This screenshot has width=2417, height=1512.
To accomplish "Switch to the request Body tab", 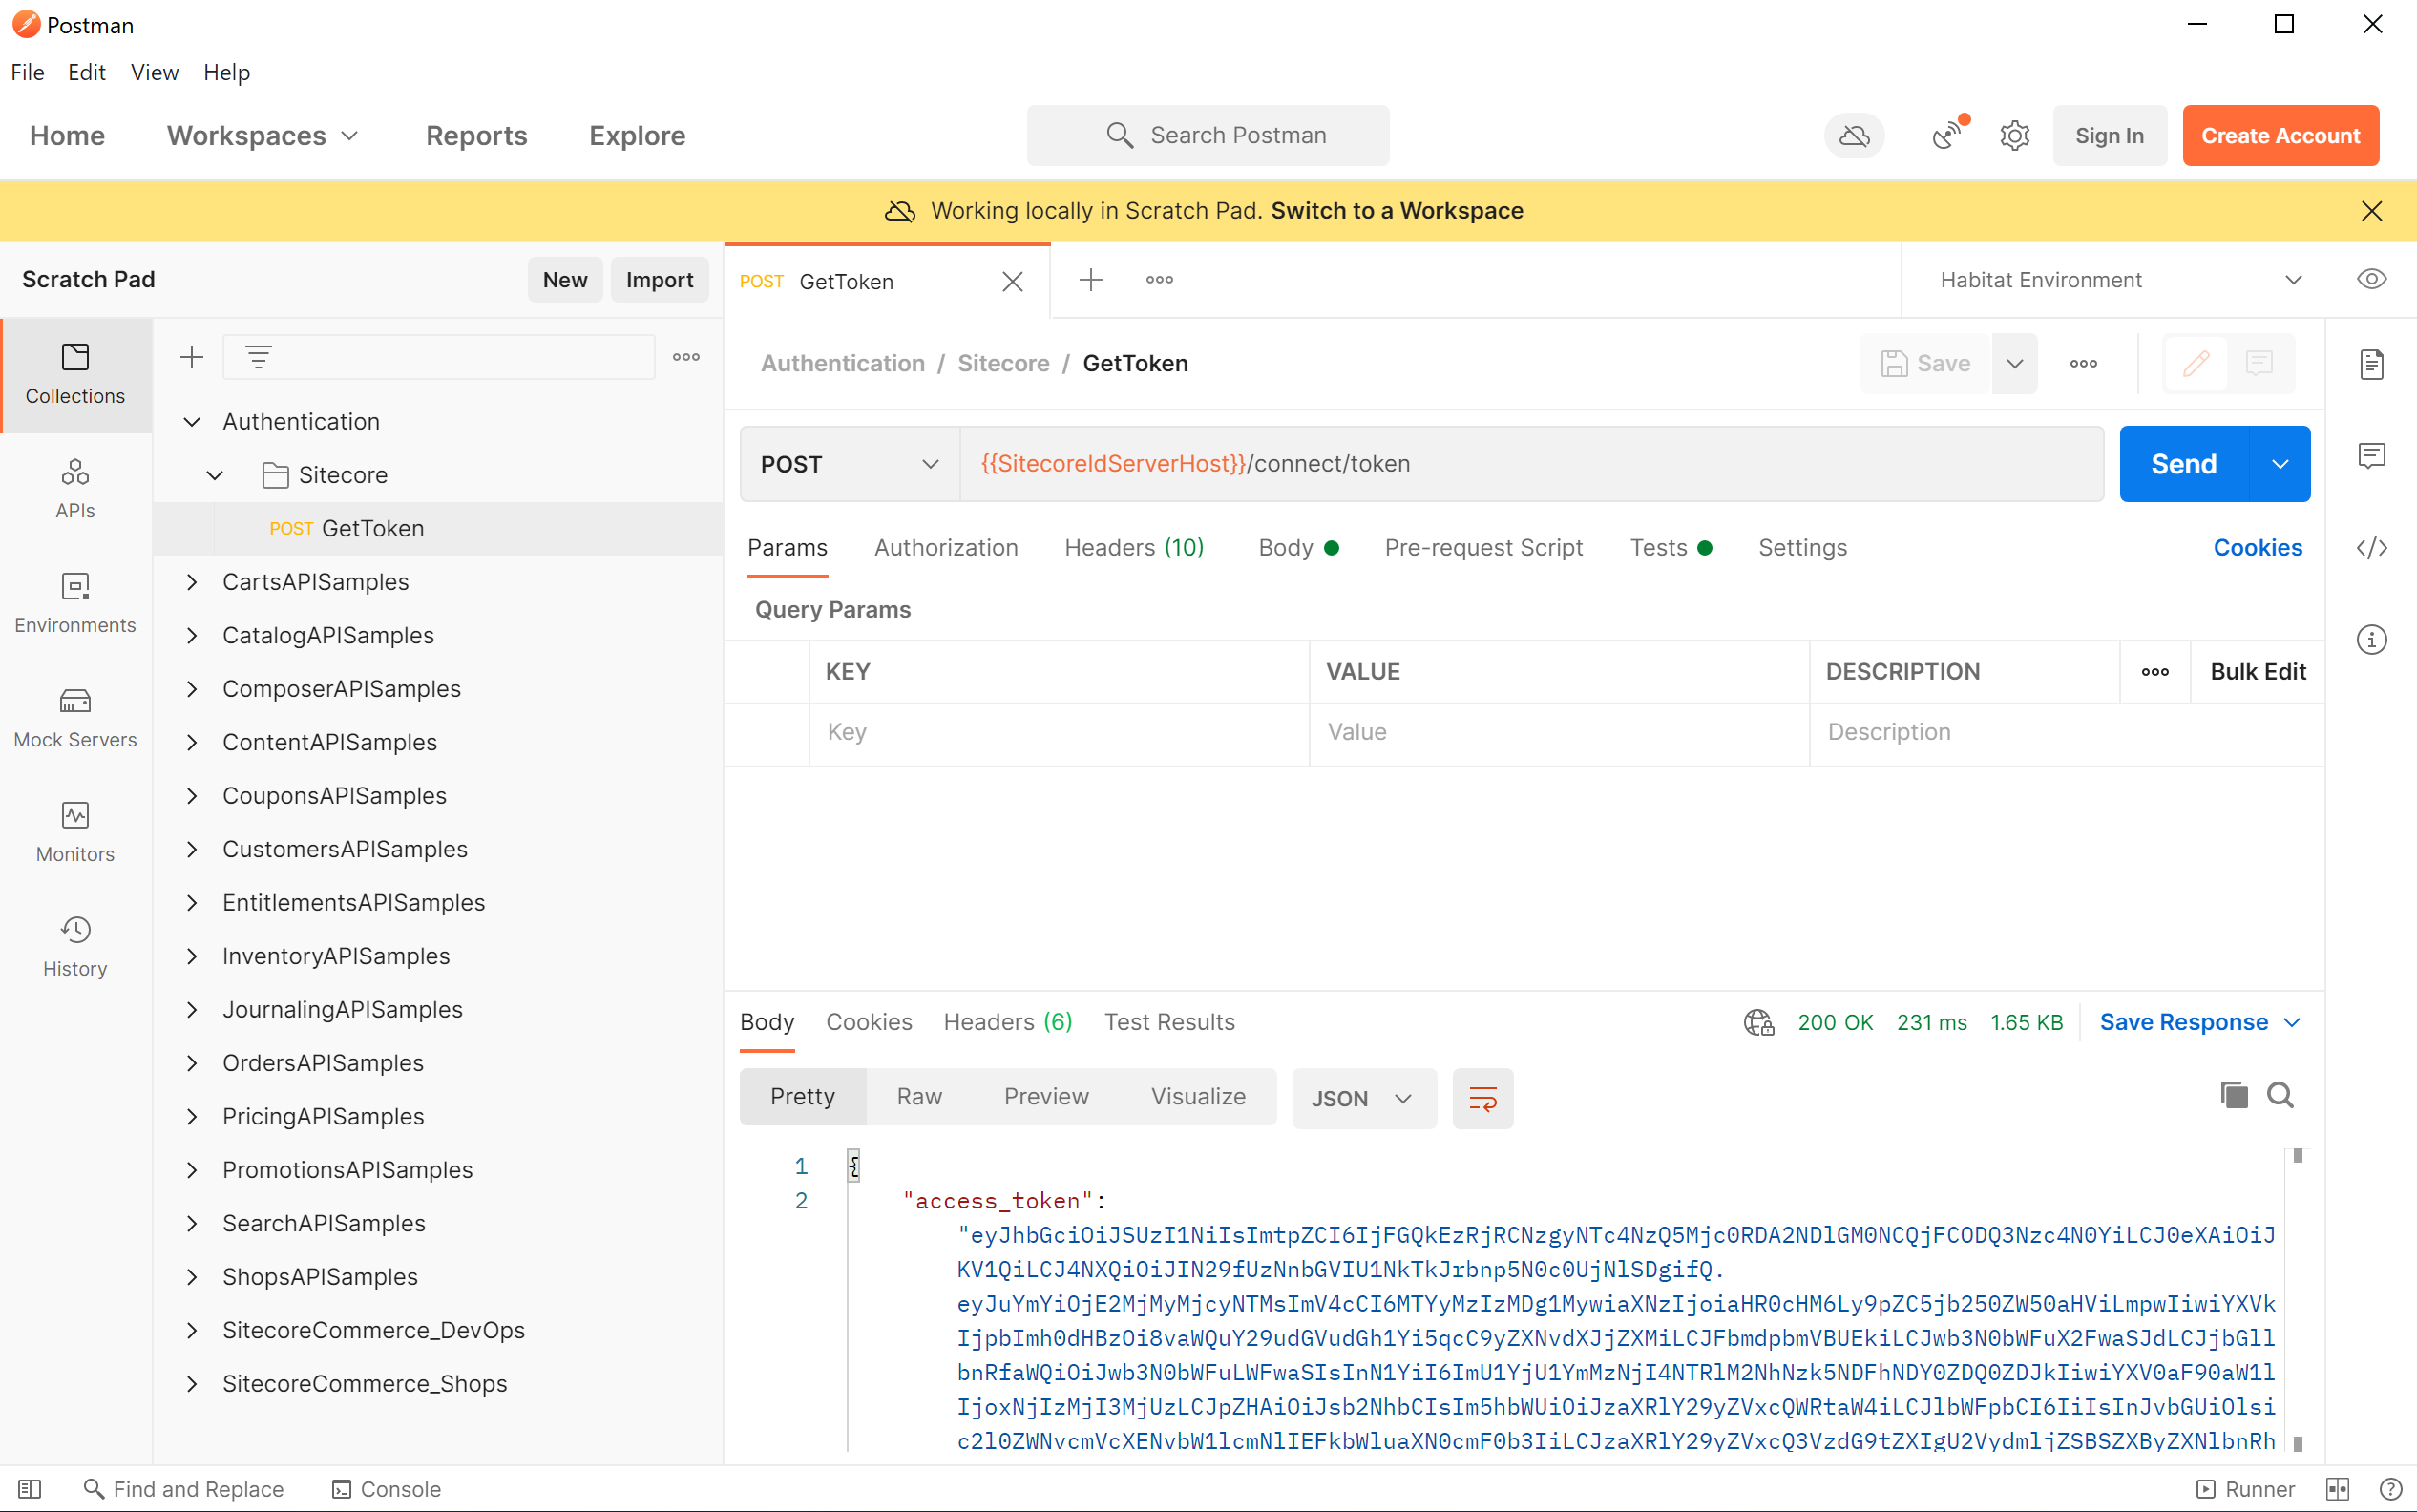I will coord(1298,547).
